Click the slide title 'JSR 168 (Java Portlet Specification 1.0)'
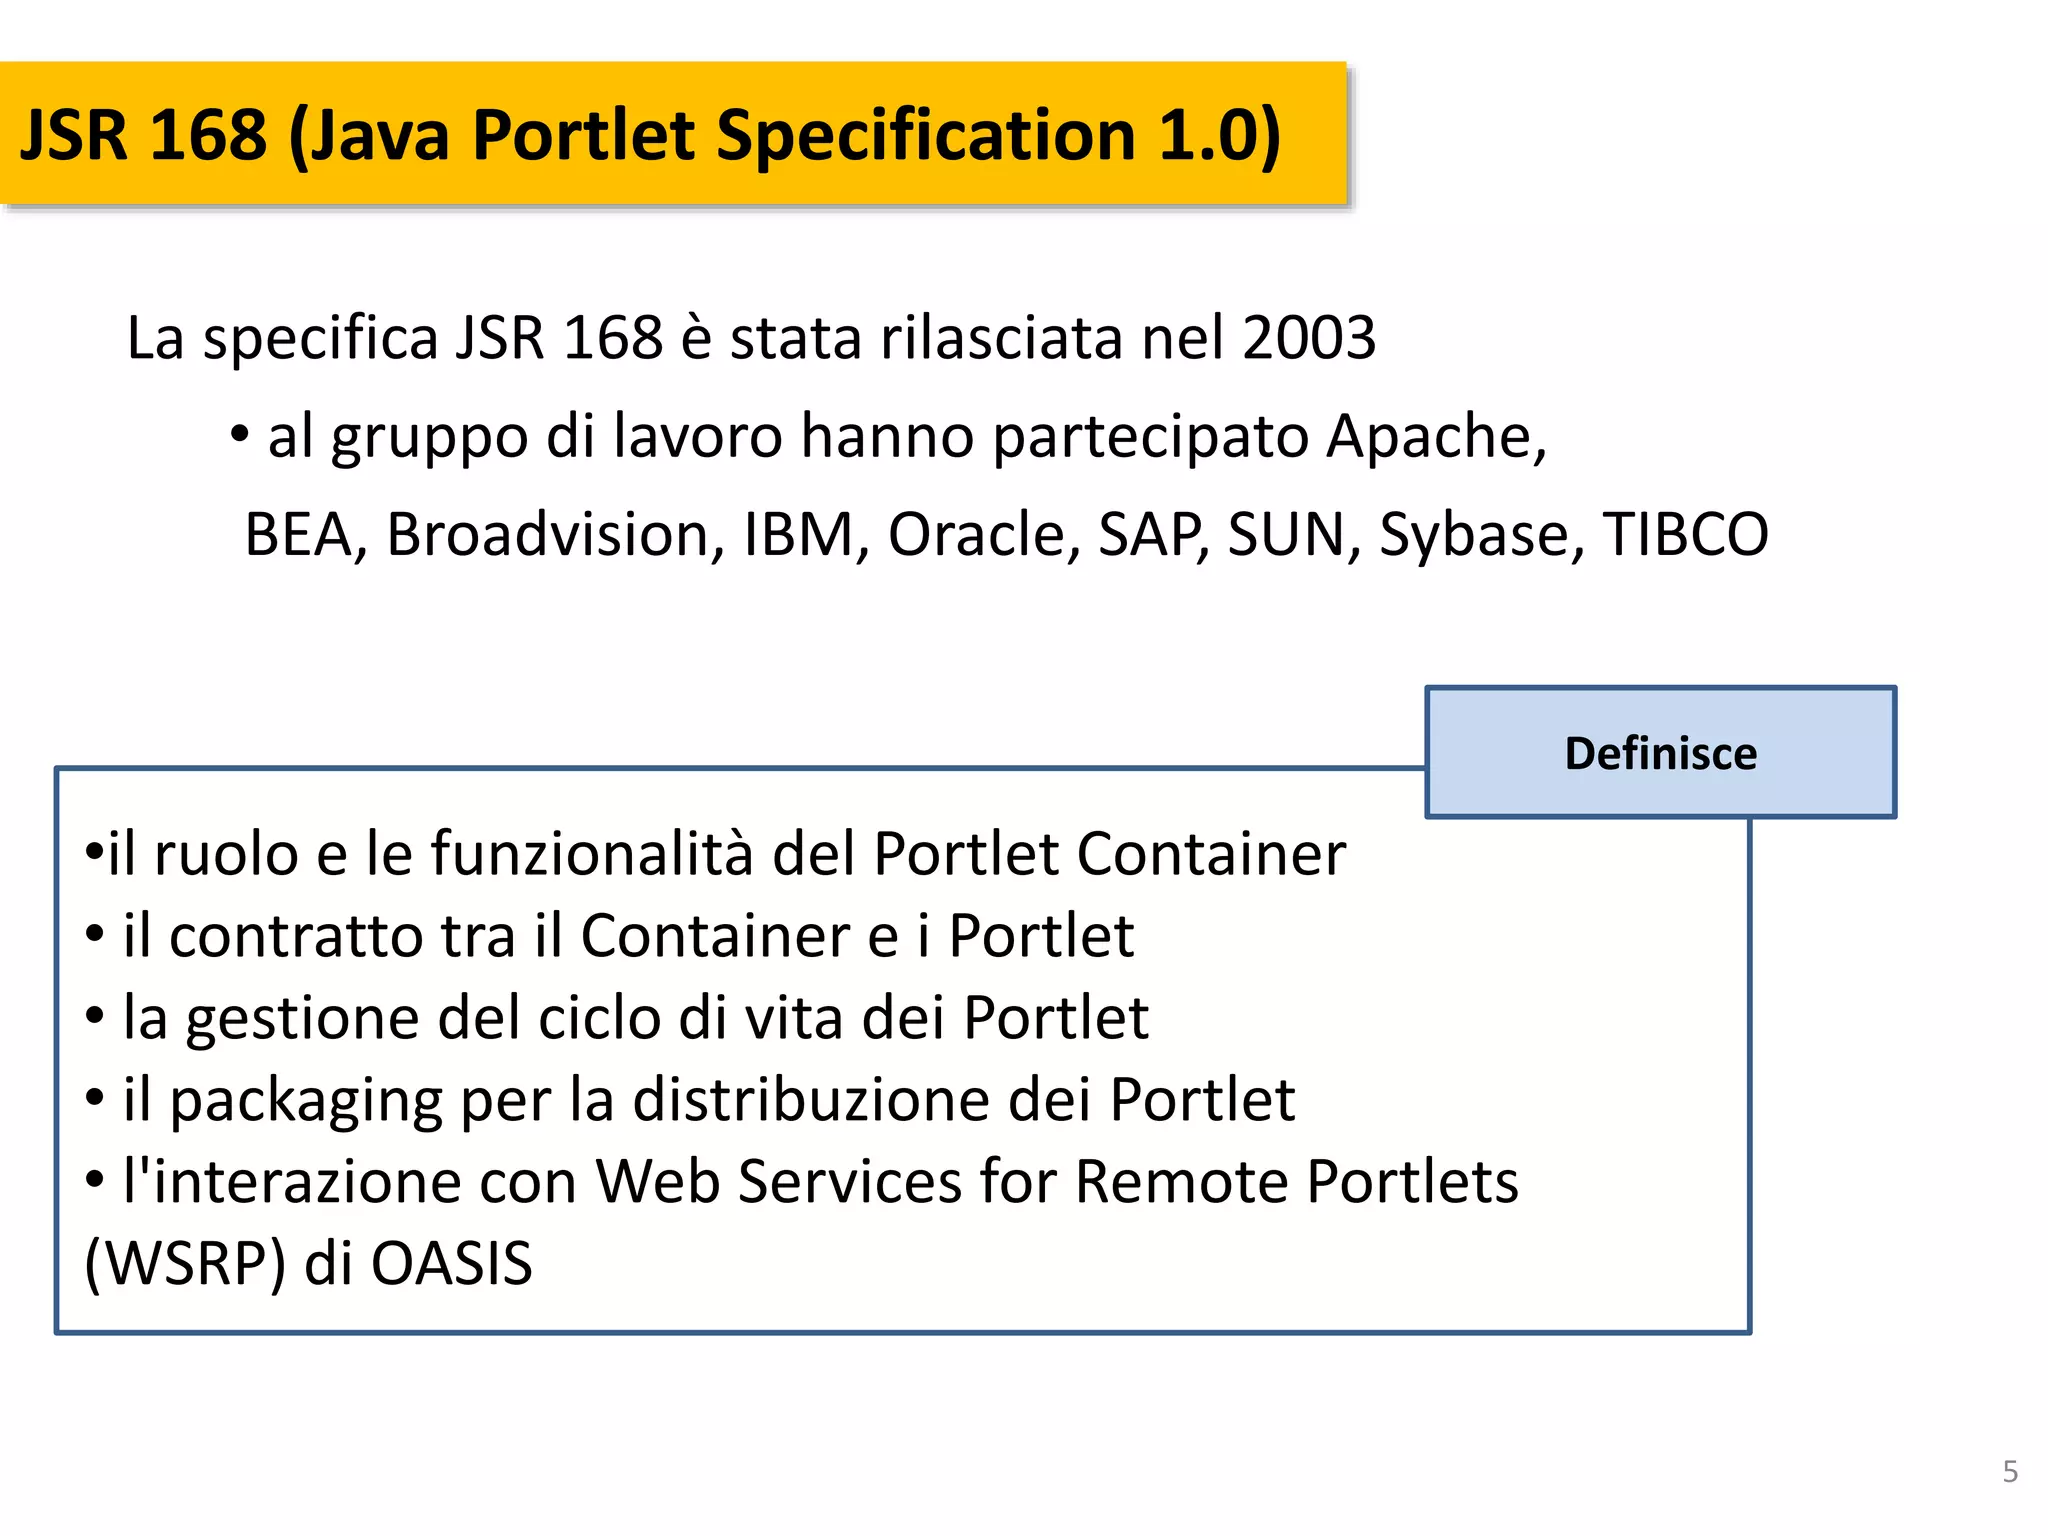 (x=650, y=136)
